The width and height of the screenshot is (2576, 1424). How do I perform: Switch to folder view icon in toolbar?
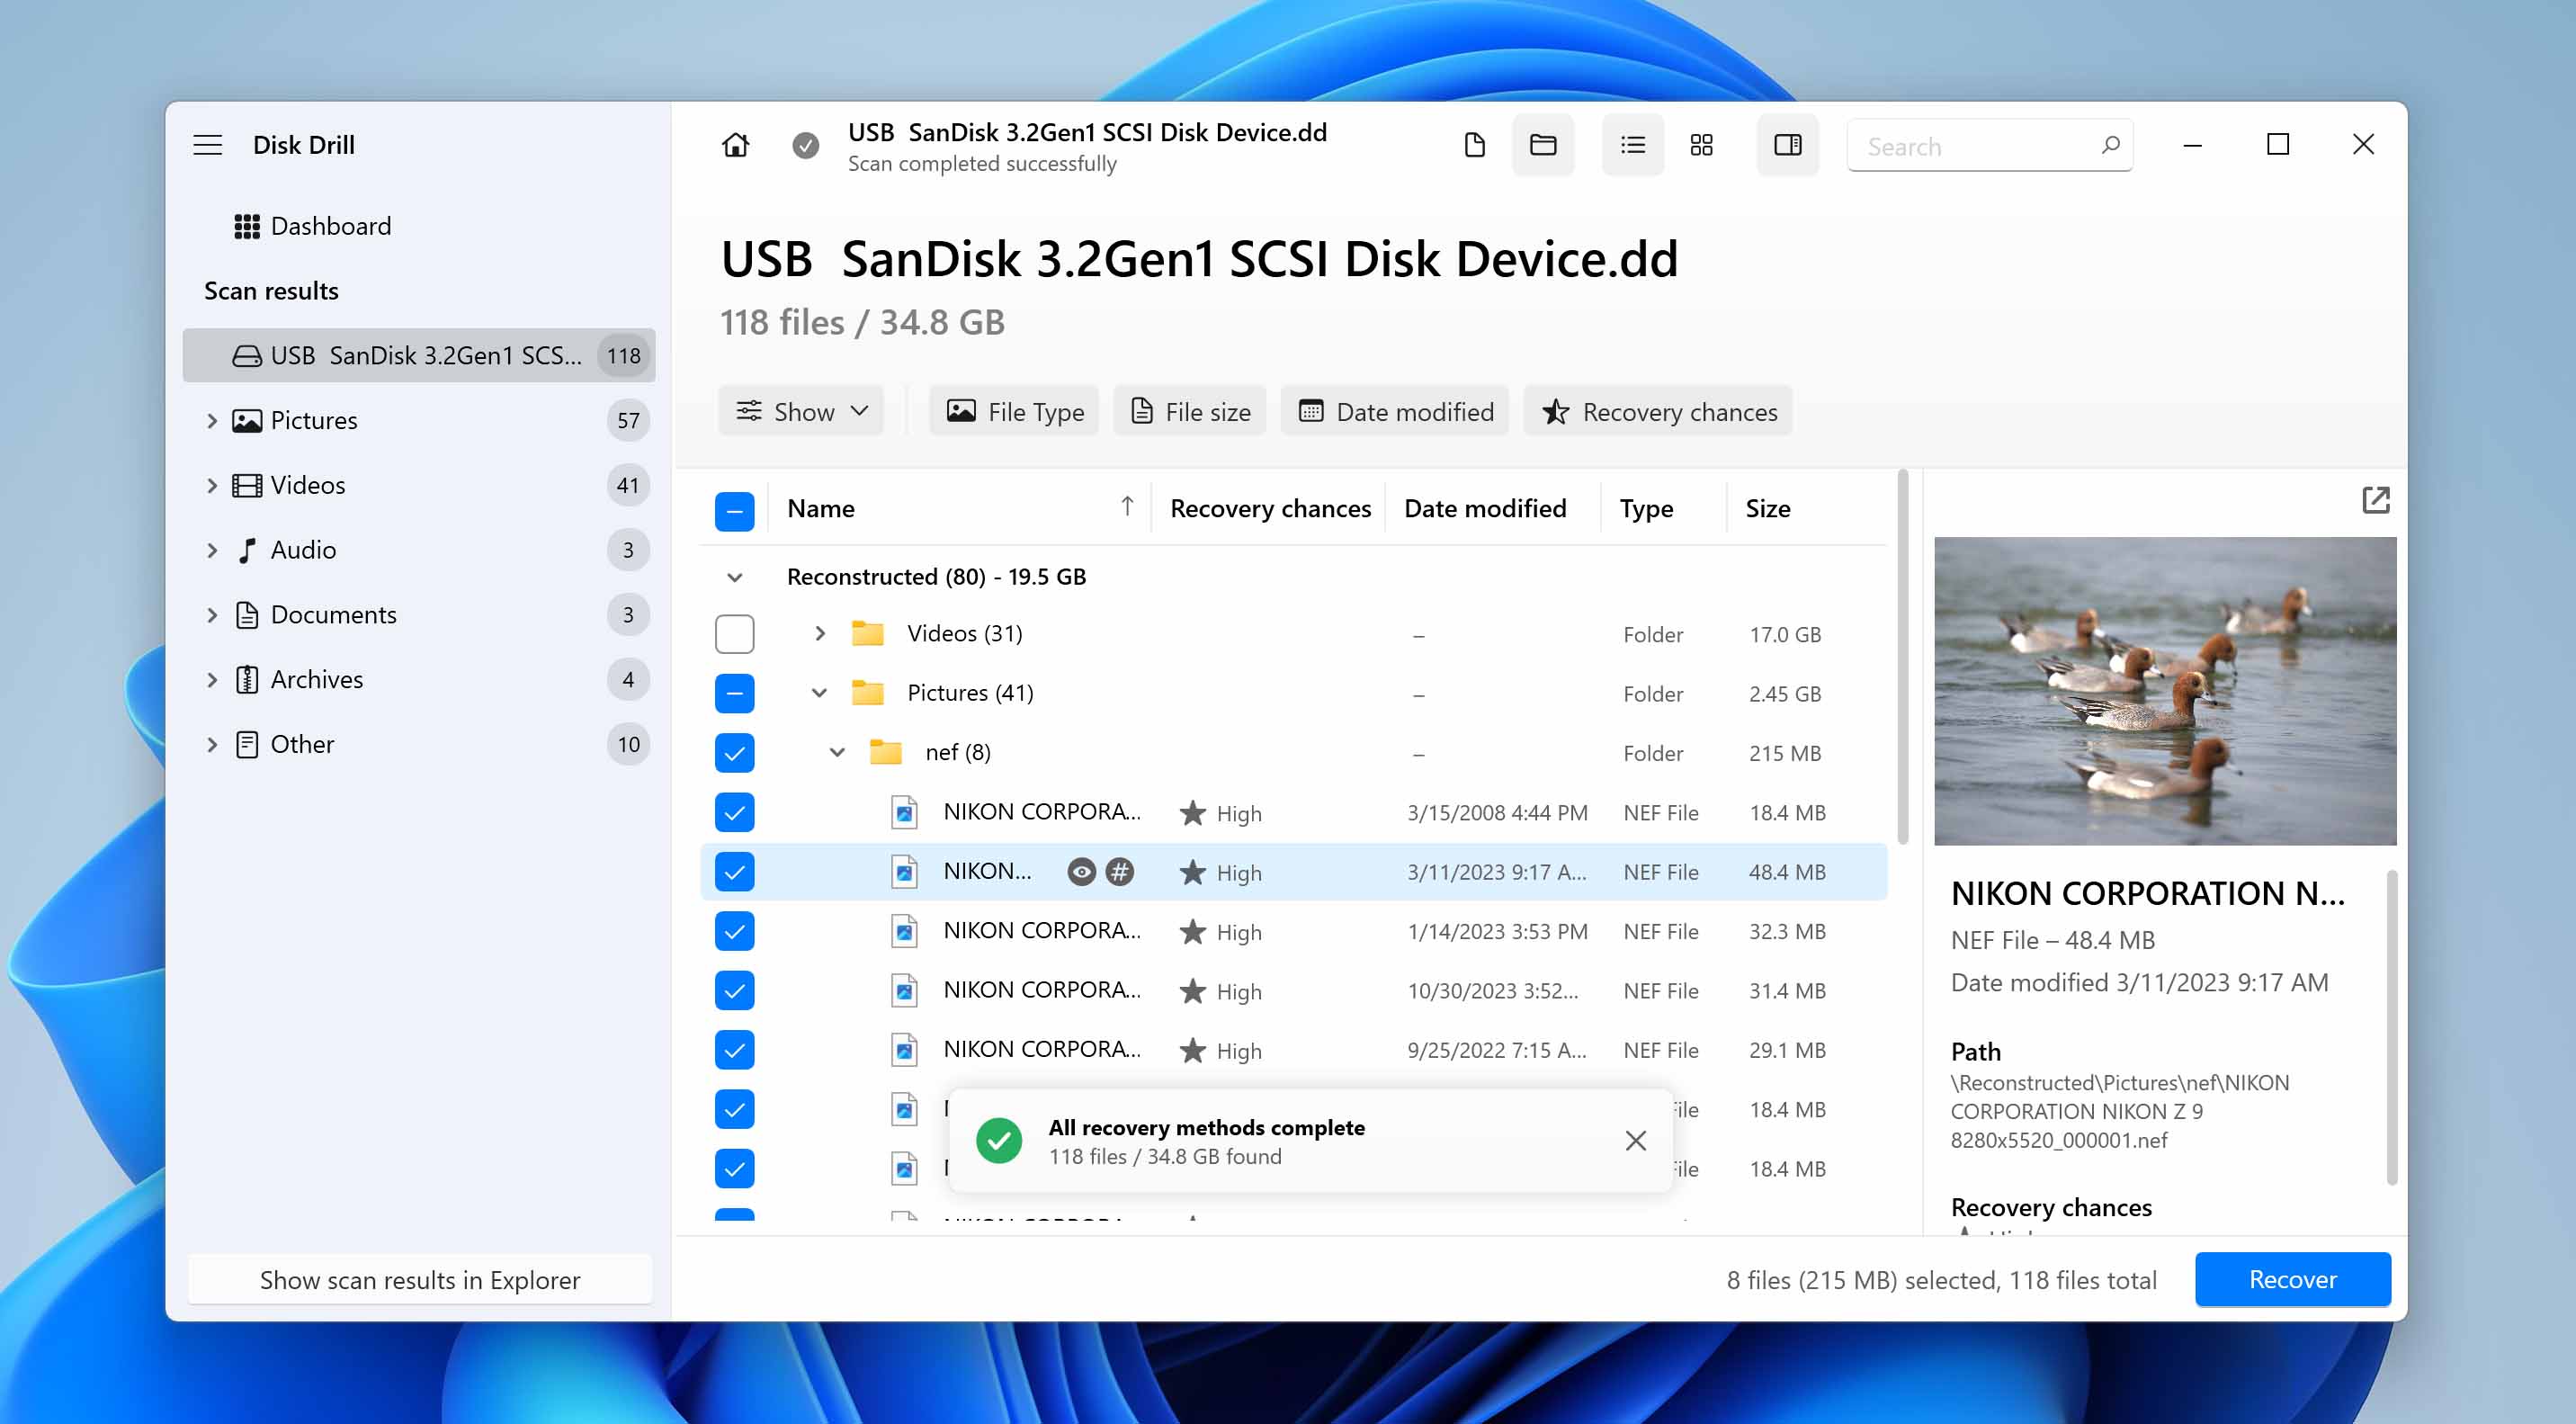click(1543, 145)
